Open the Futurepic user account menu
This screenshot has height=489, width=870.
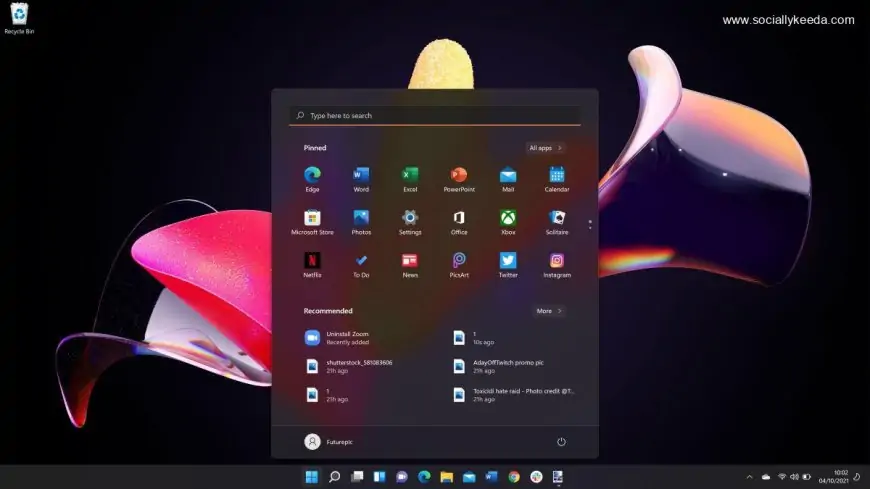click(x=328, y=442)
